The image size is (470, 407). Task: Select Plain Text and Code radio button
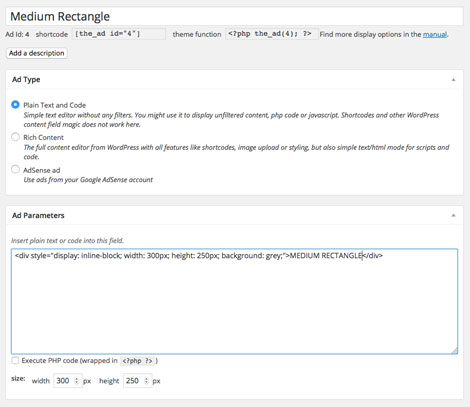point(15,105)
